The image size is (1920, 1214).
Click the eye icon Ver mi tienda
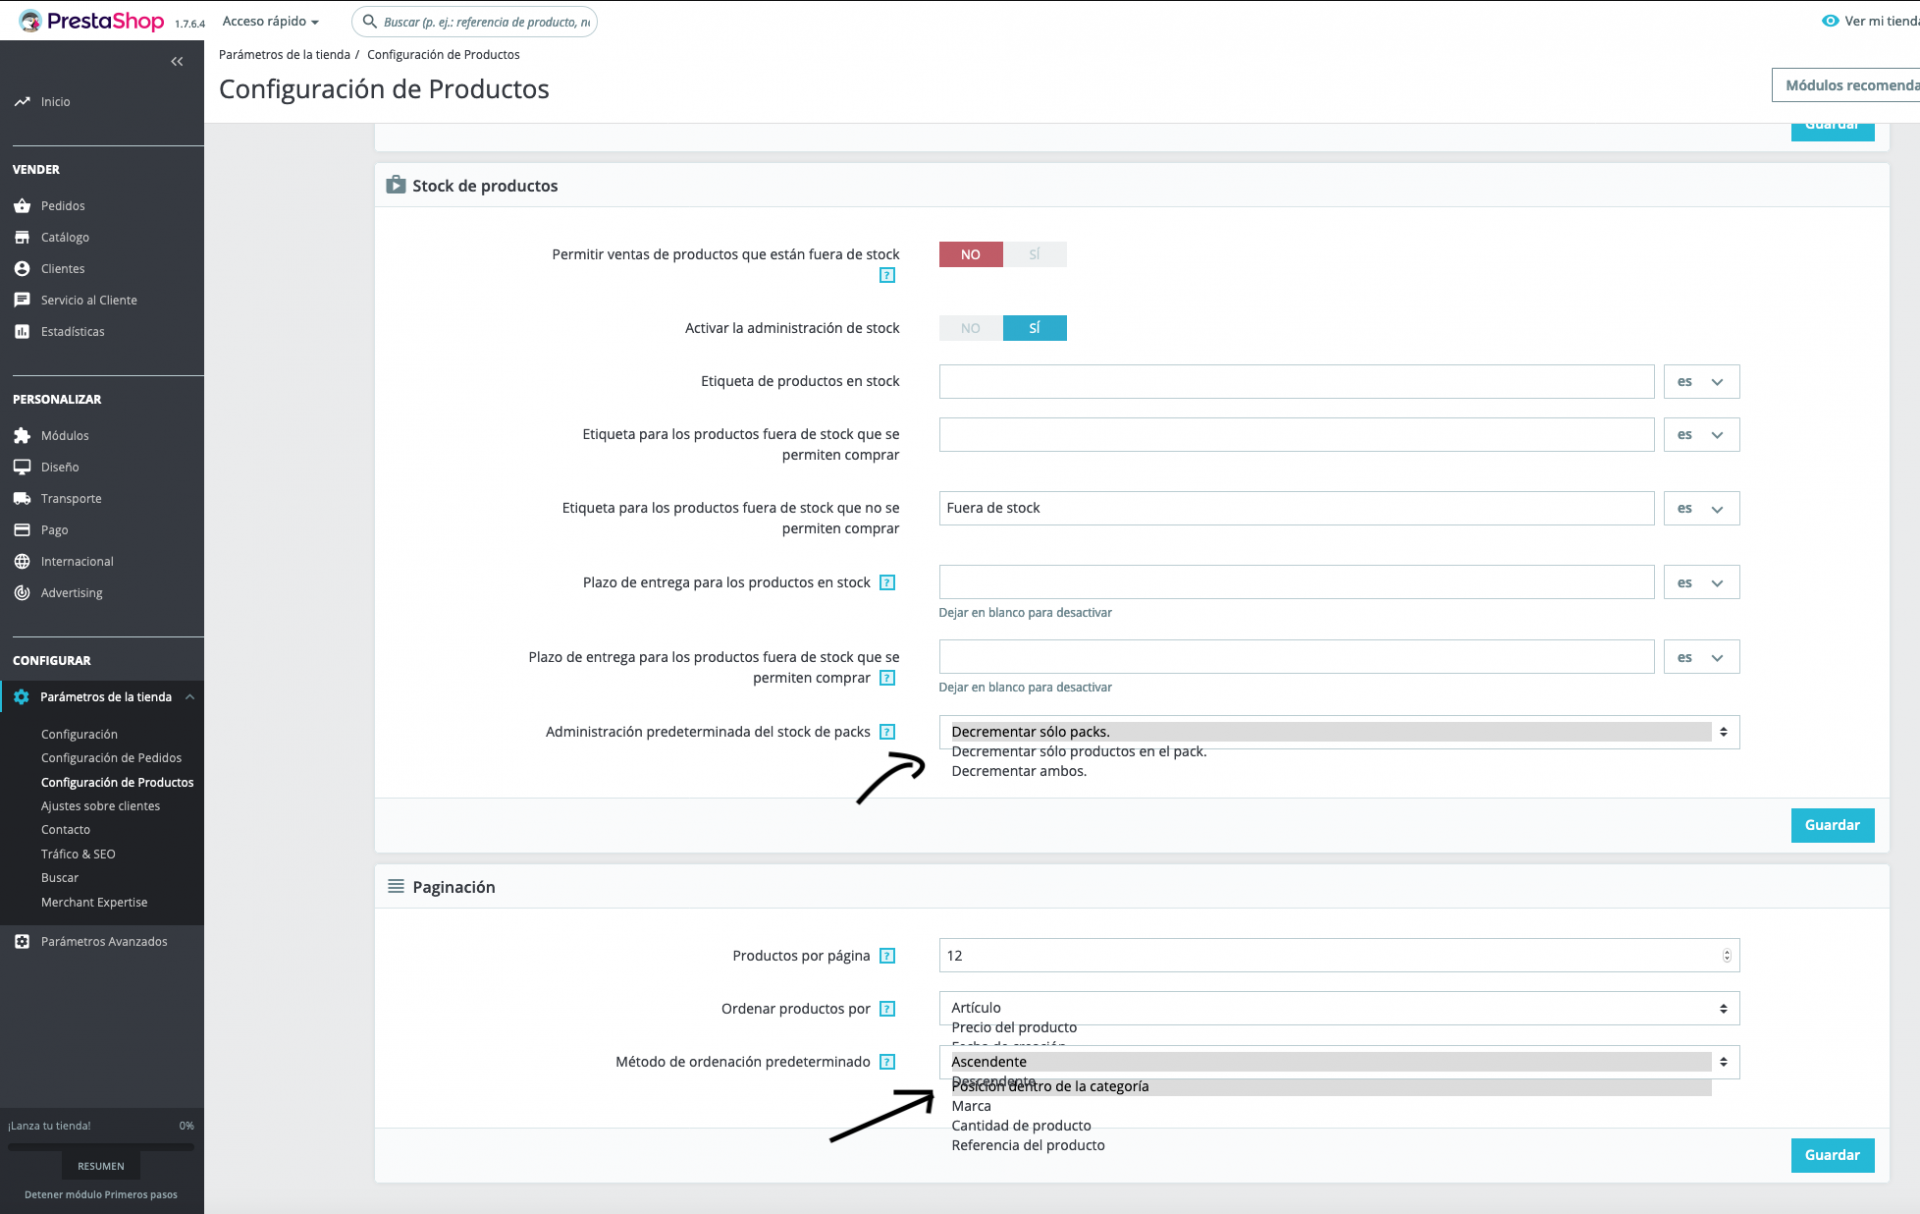tap(1830, 21)
